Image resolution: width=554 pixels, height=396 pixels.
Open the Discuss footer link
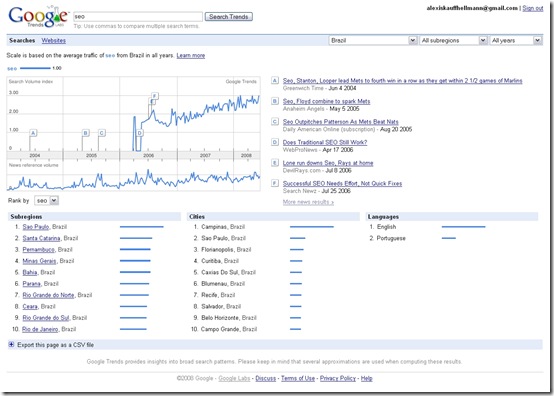(x=265, y=378)
